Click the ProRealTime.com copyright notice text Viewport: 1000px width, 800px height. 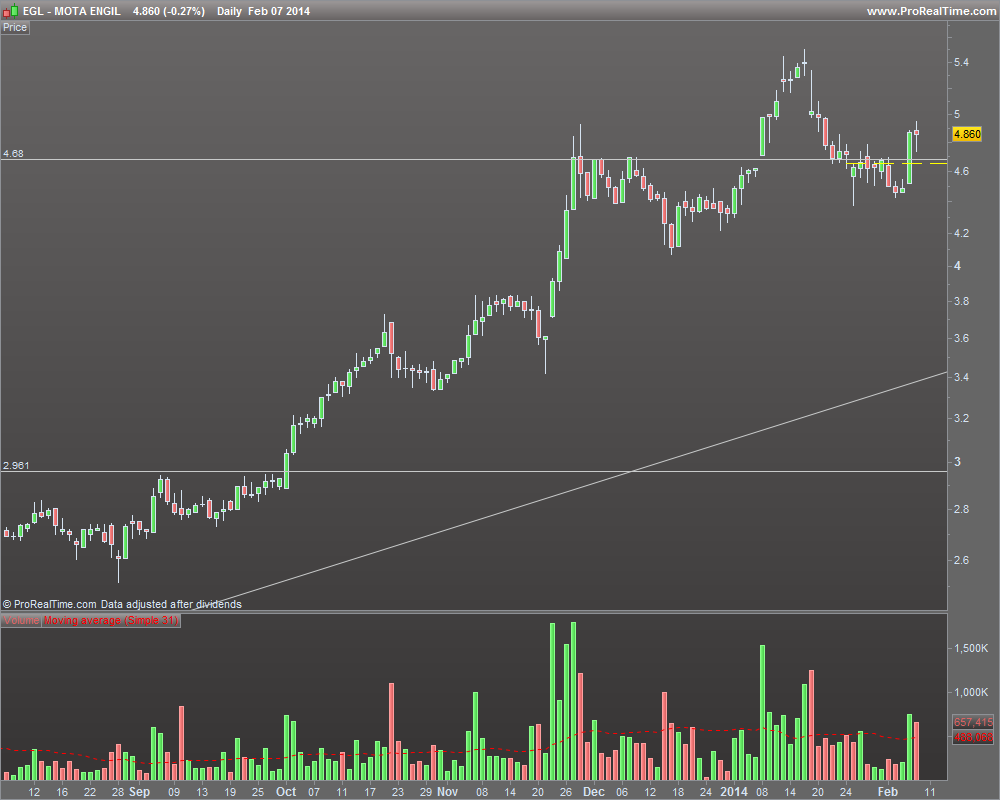point(122,604)
